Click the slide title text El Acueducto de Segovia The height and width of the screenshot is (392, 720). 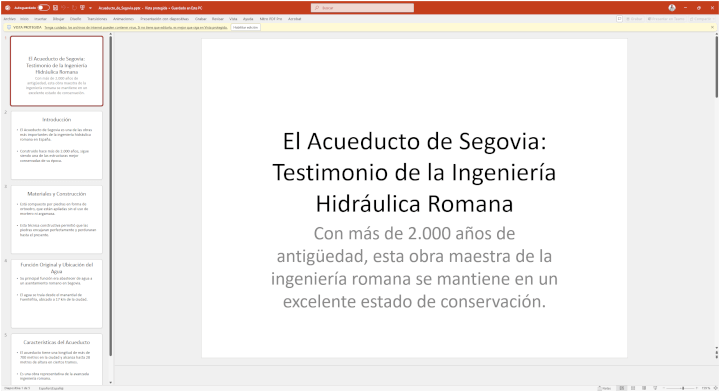[x=414, y=172]
